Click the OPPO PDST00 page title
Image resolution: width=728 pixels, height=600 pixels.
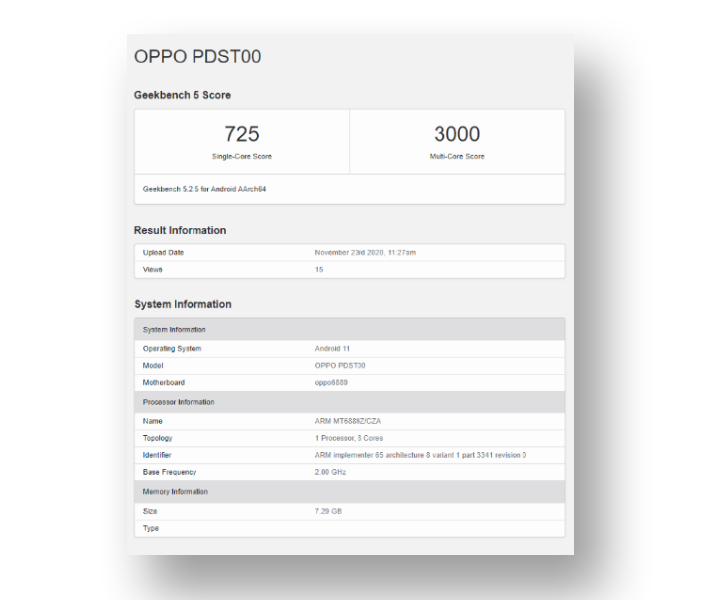pos(197,57)
